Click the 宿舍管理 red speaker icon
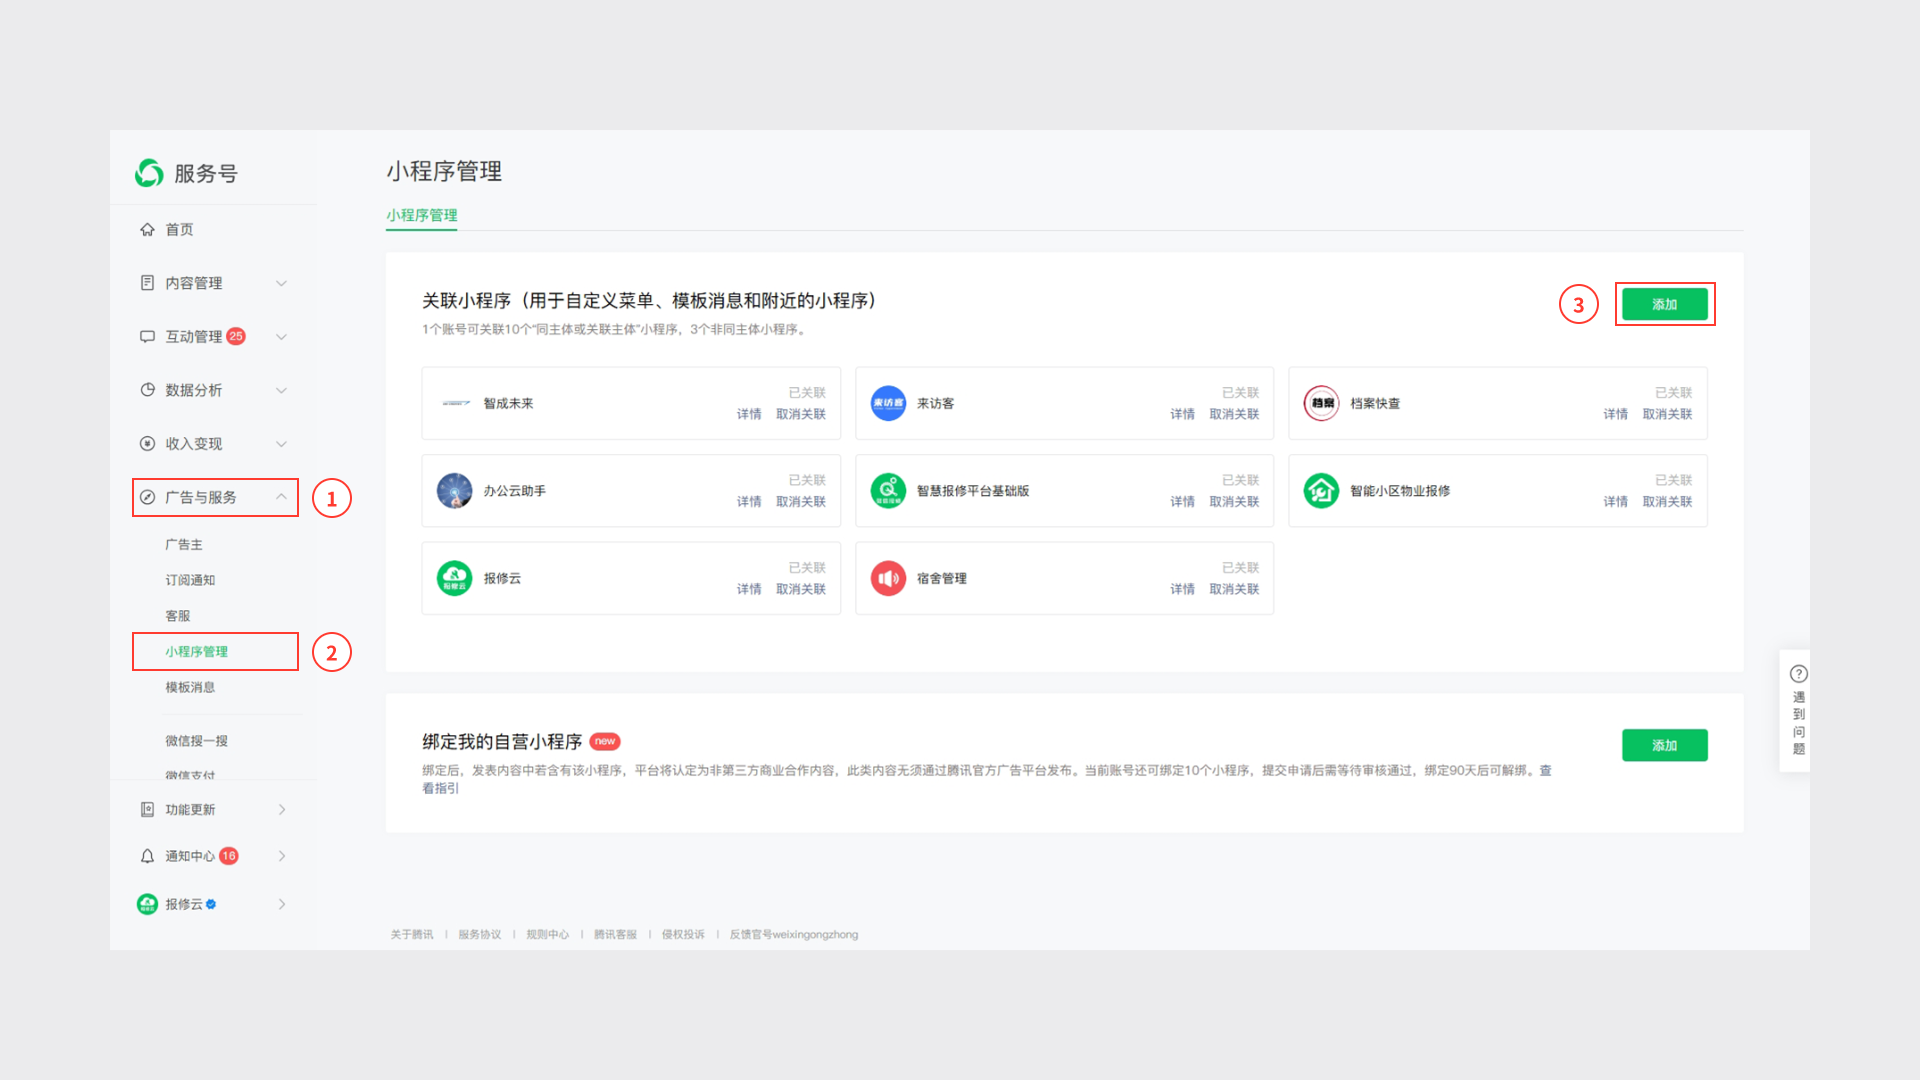The width and height of the screenshot is (1920, 1080). (x=887, y=578)
